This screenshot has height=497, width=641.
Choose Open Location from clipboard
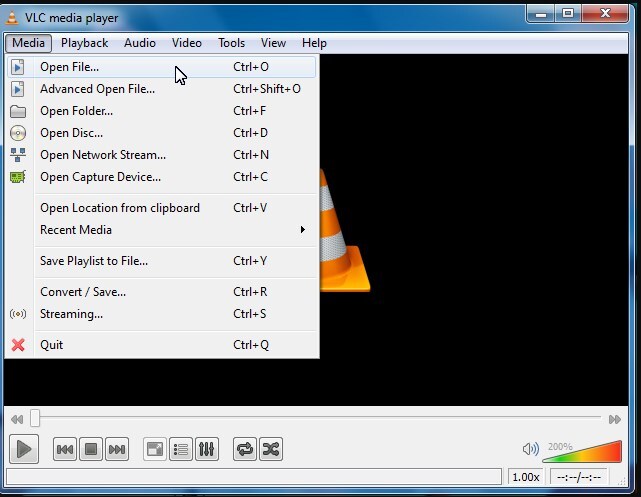tap(162, 208)
